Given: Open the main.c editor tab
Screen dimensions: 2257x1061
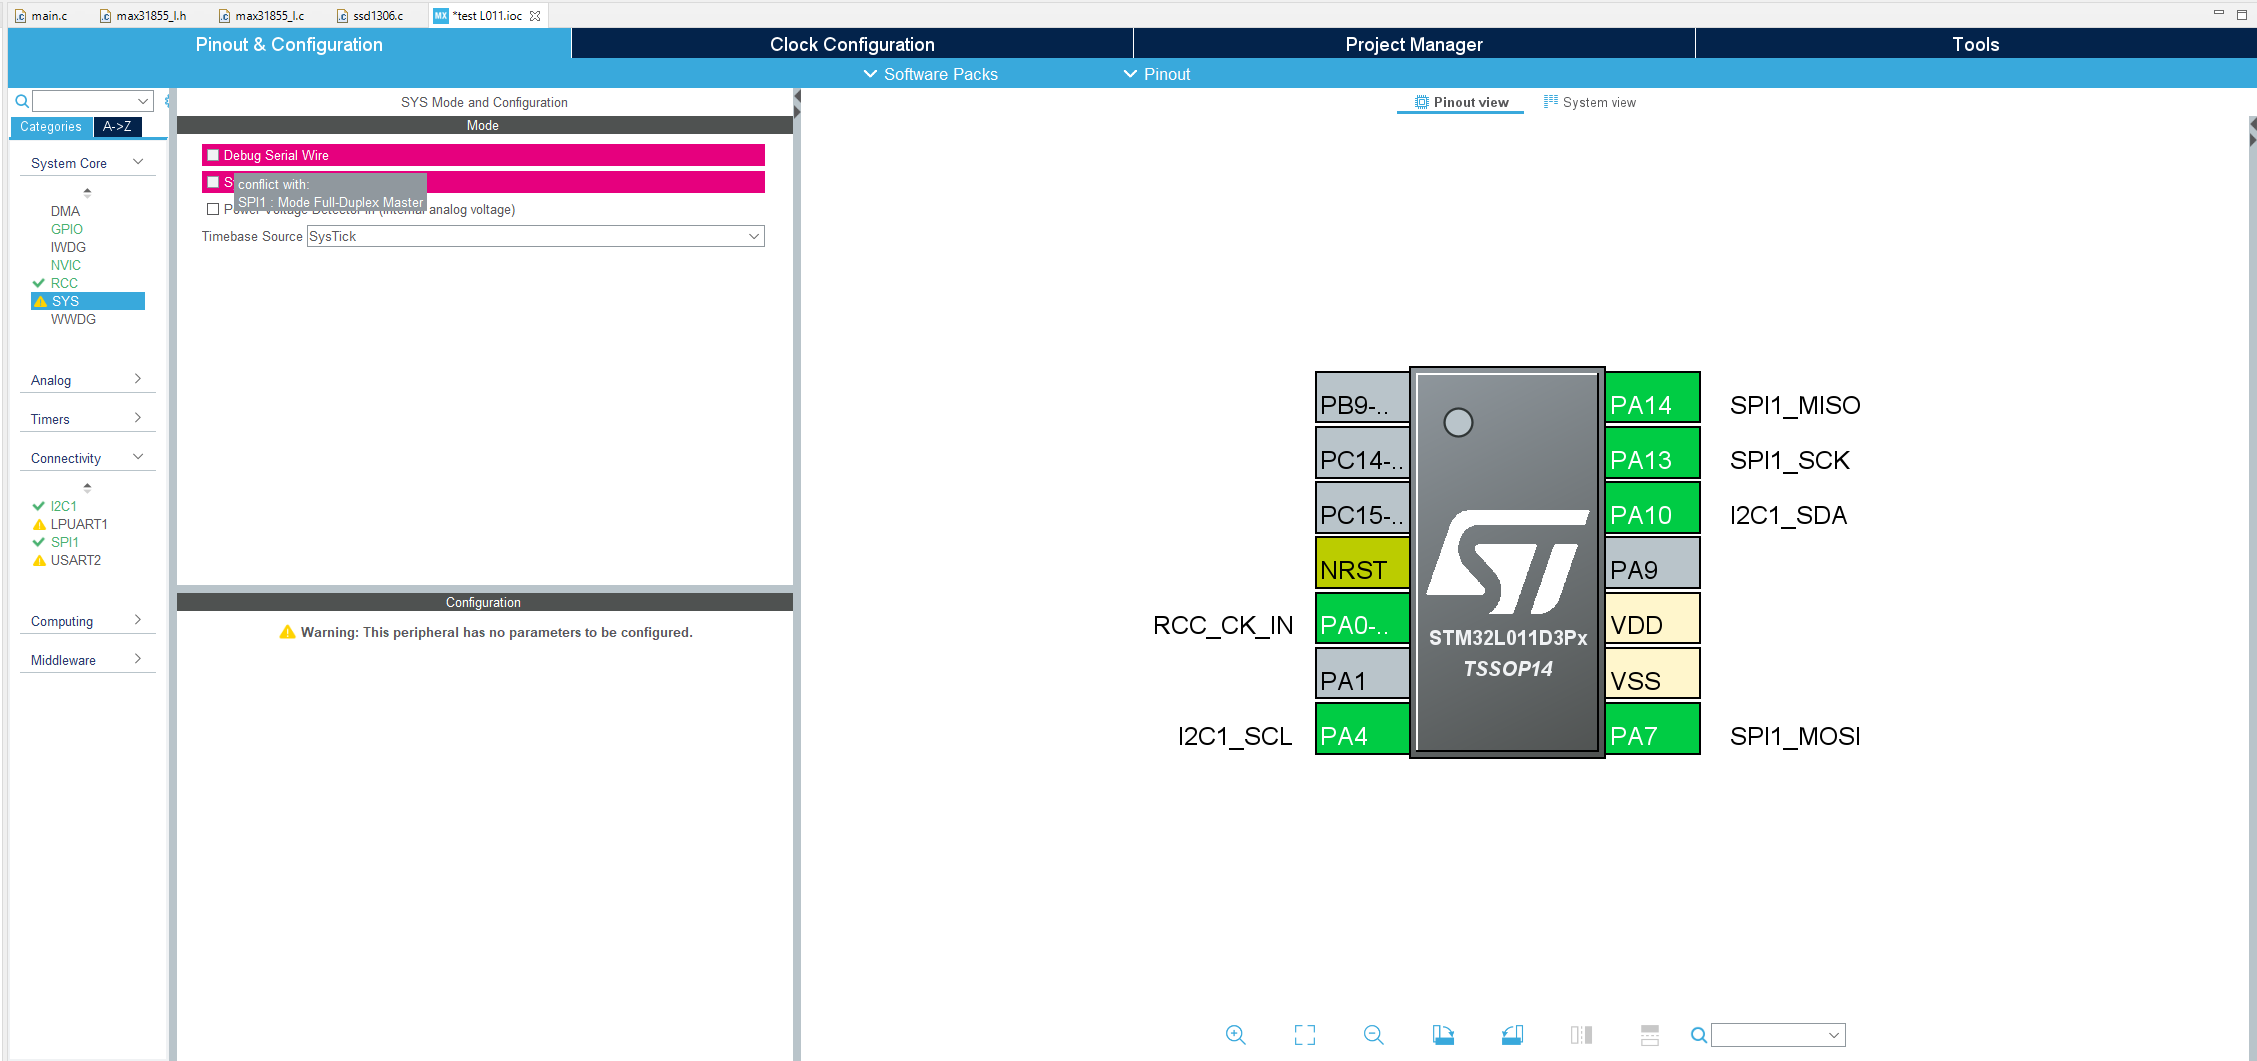Looking at the screenshot, I should click(x=41, y=16).
